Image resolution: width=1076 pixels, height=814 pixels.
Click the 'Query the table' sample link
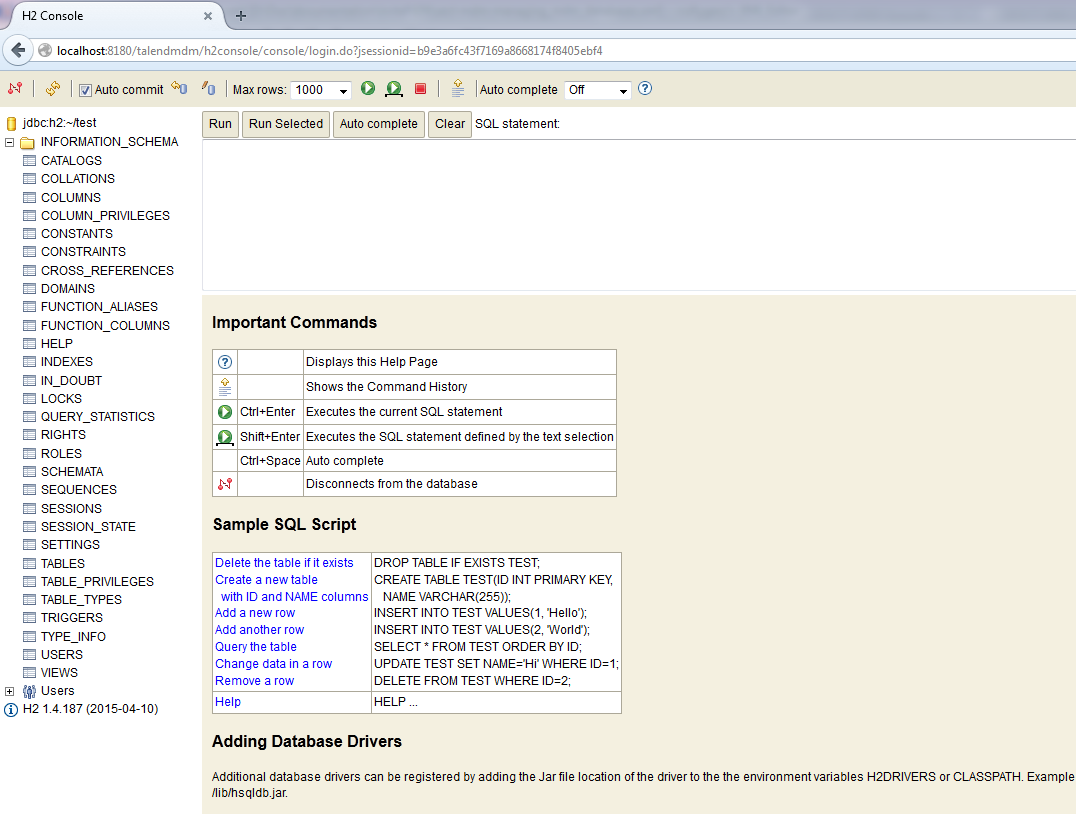[256, 647]
